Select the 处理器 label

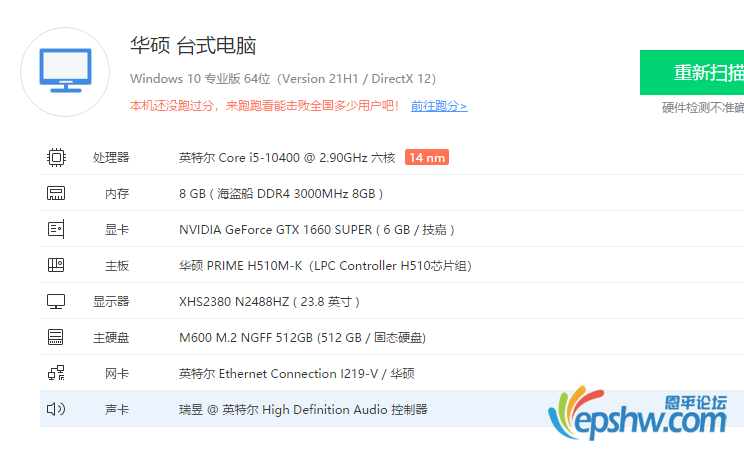(x=111, y=158)
